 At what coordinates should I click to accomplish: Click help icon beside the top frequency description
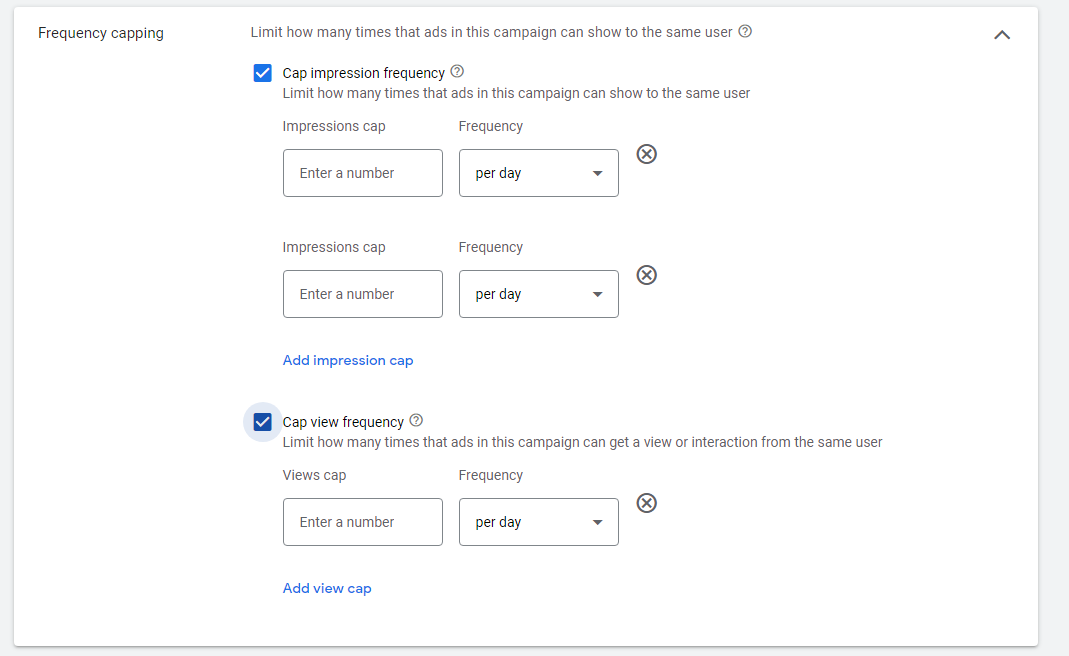[x=745, y=32]
